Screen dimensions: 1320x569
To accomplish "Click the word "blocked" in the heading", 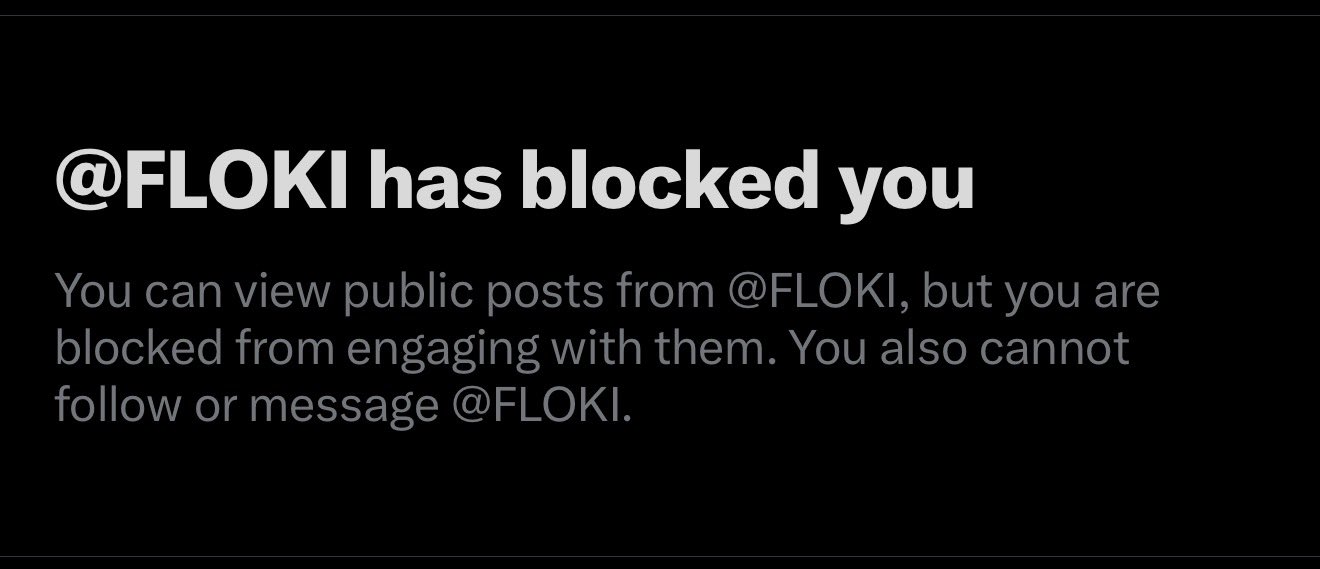I will 667,181.
